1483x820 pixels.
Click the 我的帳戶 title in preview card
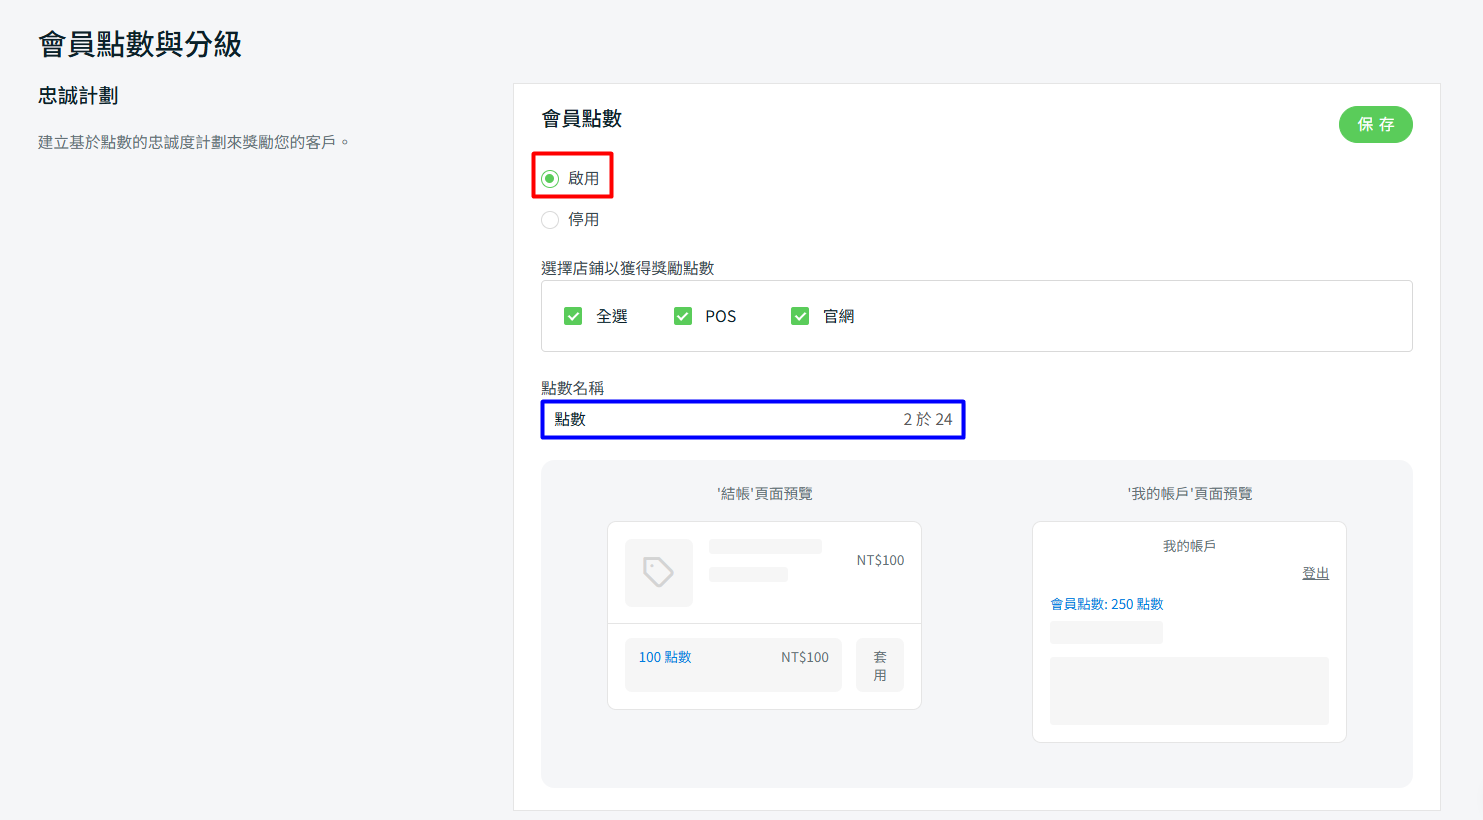1189,546
